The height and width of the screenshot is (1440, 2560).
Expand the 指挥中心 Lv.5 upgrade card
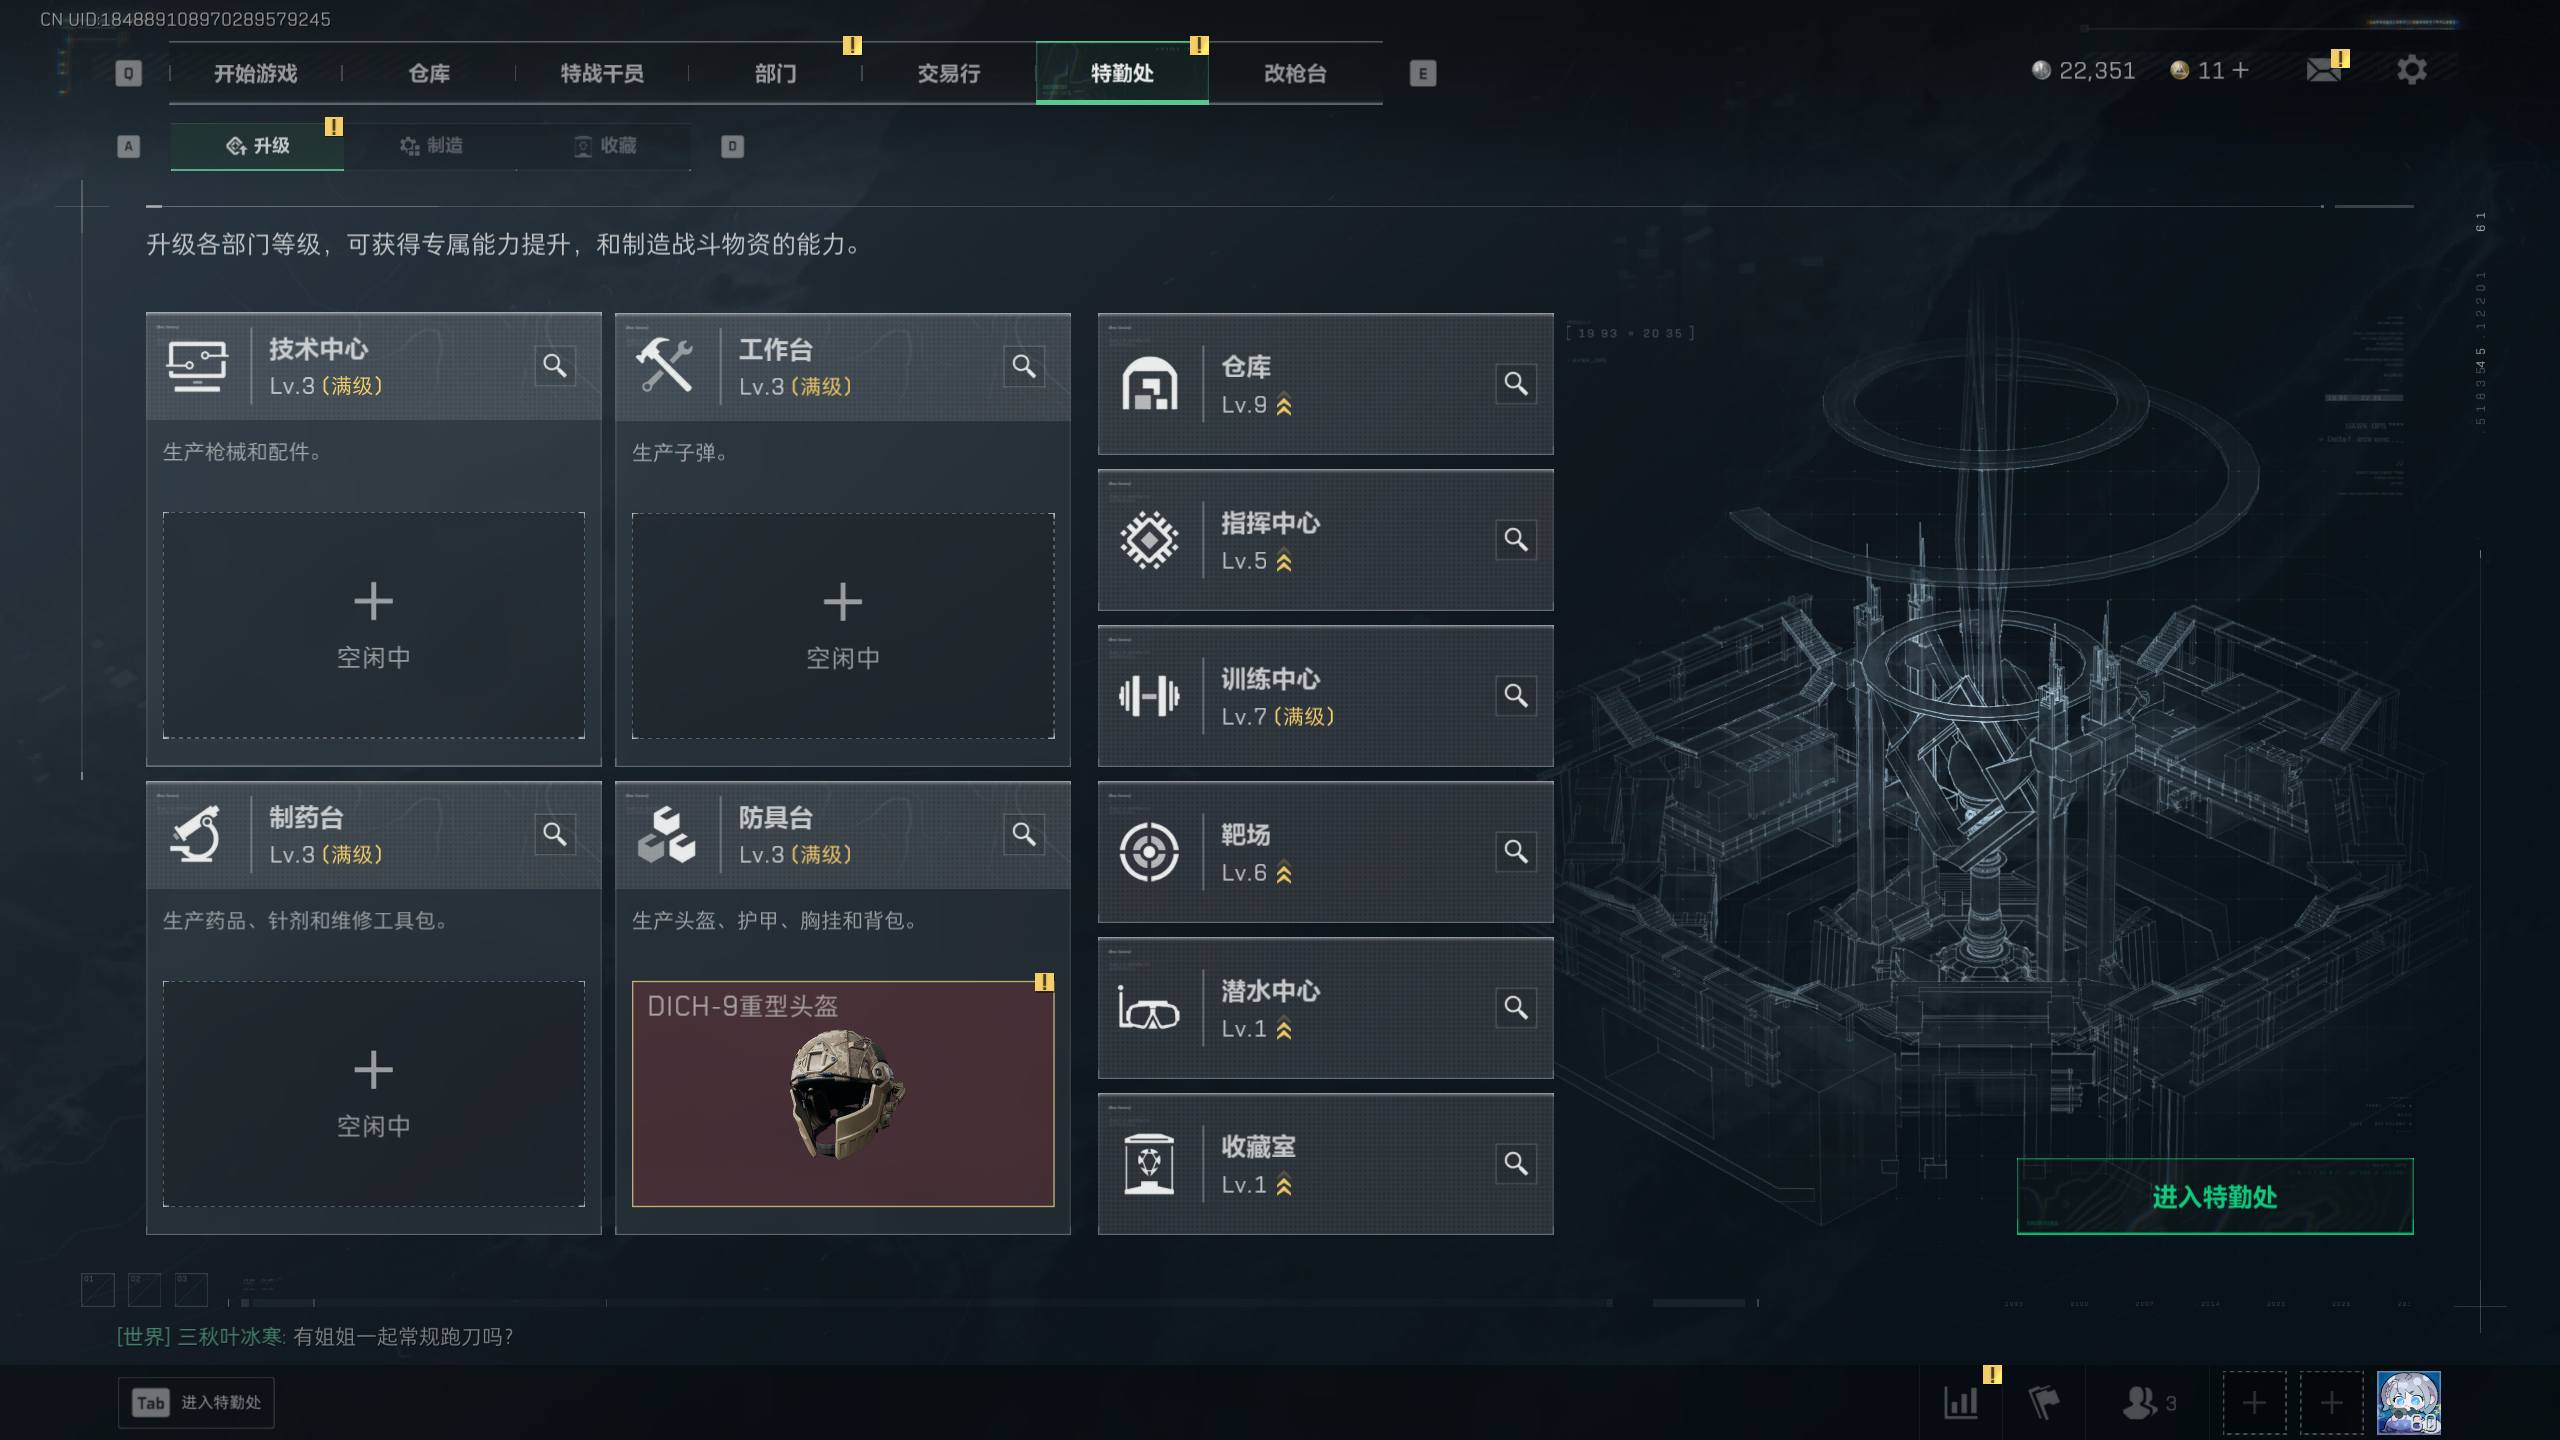coord(1325,540)
